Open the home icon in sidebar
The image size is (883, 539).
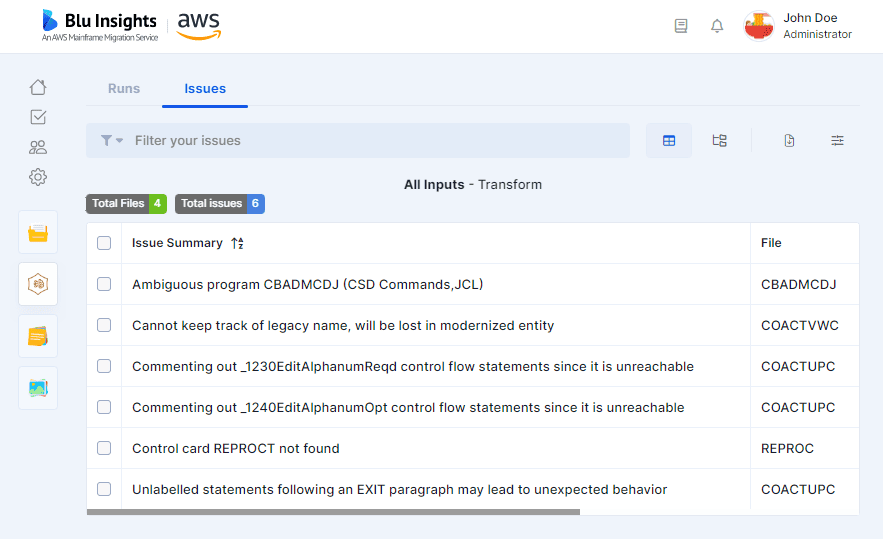tap(38, 87)
